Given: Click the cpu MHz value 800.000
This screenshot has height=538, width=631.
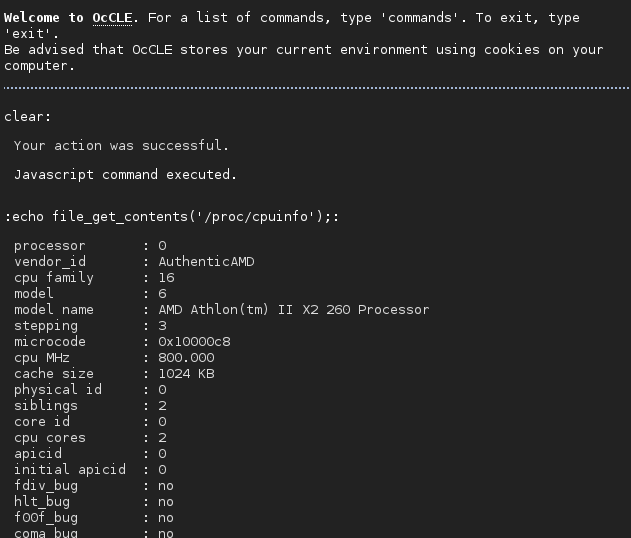Looking at the screenshot, I should tap(186, 358).
